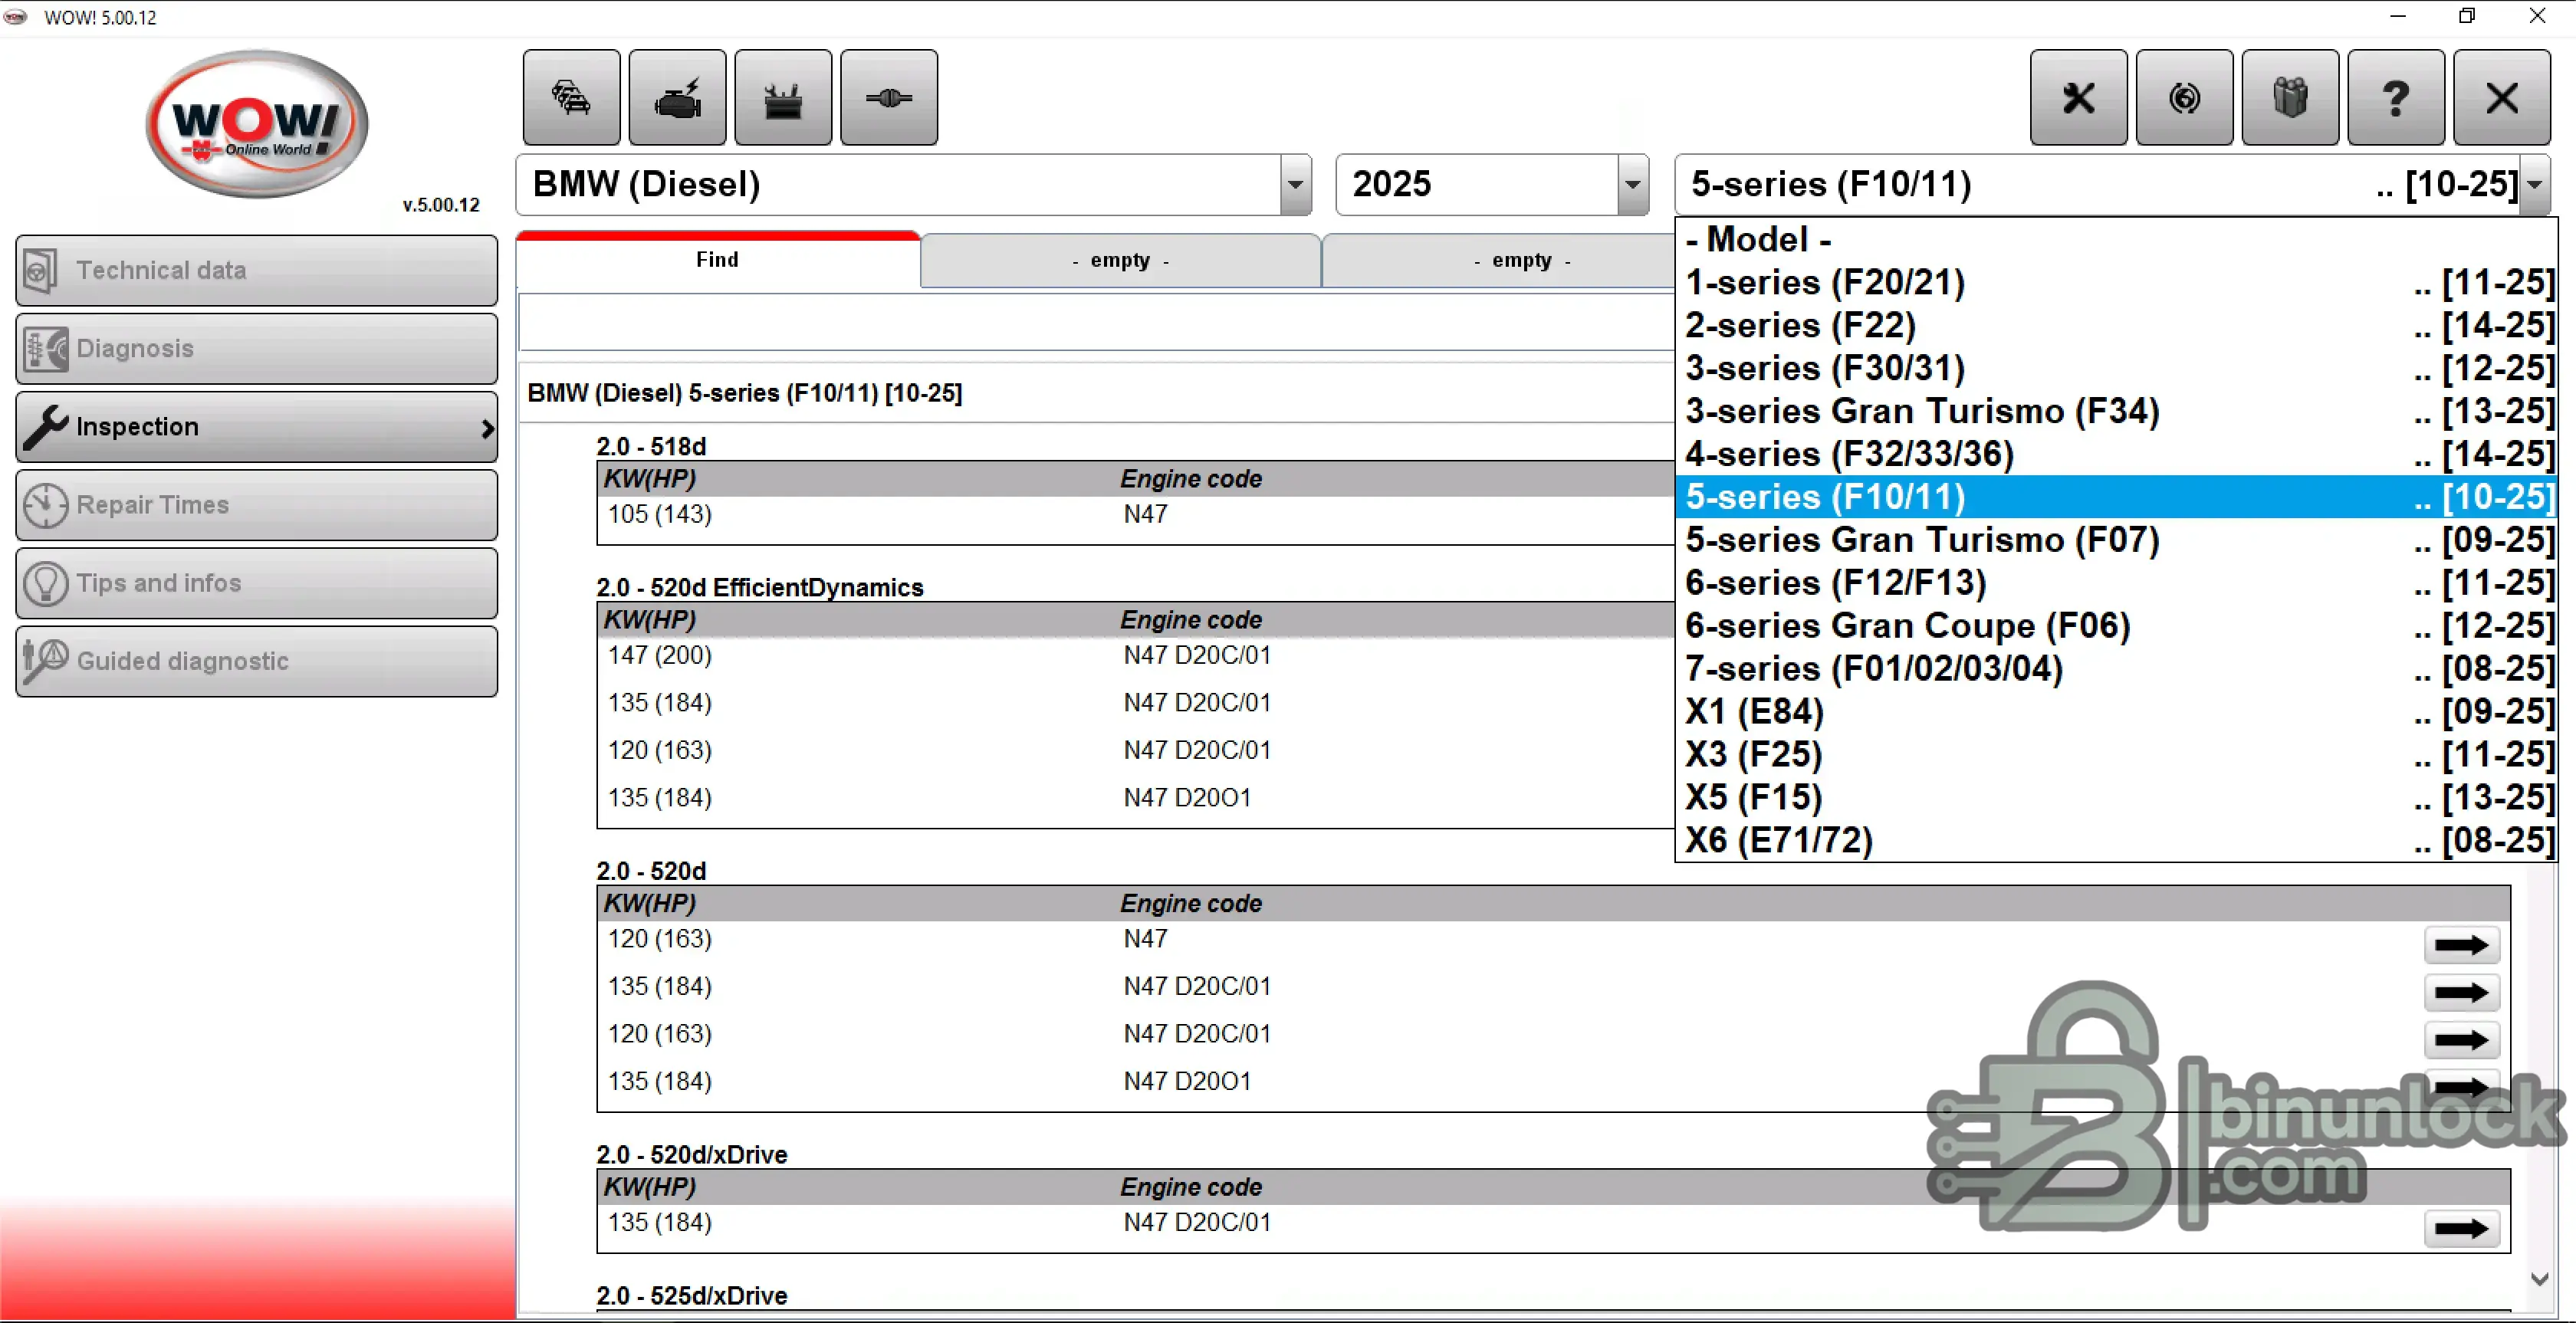The height and width of the screenshot is (1323, 2576).
Task: Open the Repair Times section
Action: [x=257, y=505]
